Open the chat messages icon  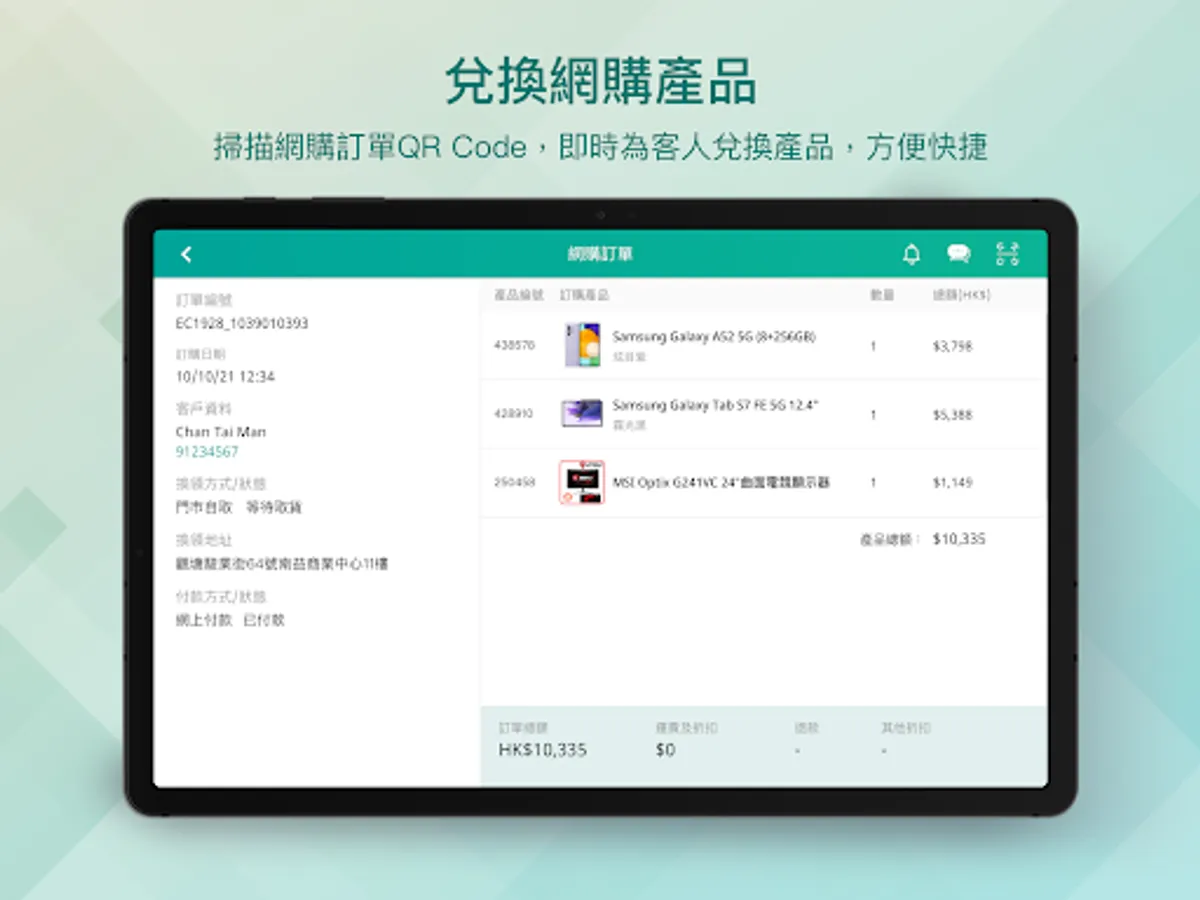(x=958, y=254)
